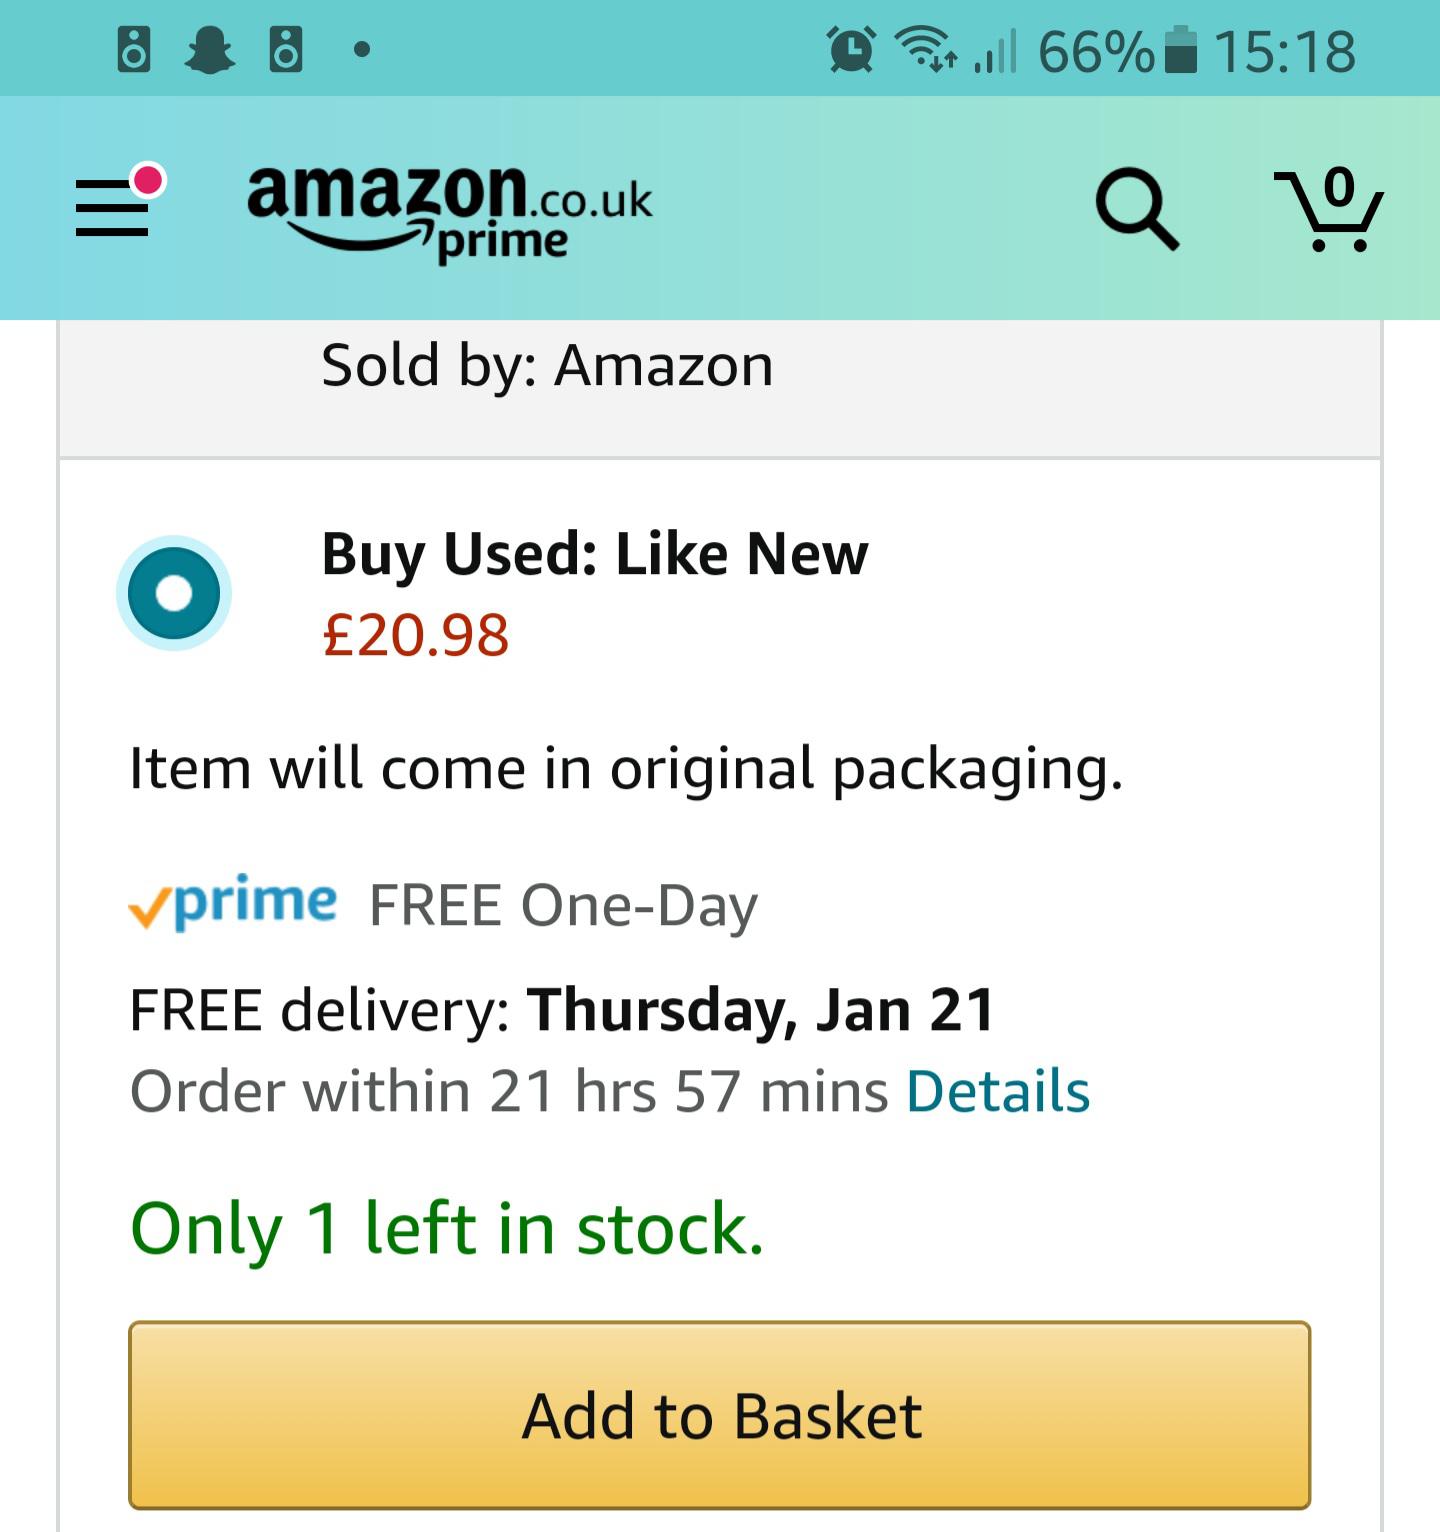The height and width of the screenshot is (1532, 1440).
Task: Tap the Amazon.co.uk Prime logo
Action: click(x=449, y=210)
